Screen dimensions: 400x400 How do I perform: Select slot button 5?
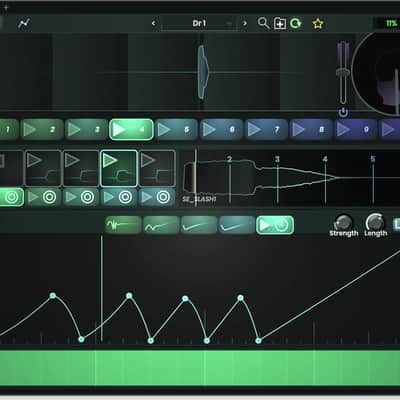click(176, 129)
